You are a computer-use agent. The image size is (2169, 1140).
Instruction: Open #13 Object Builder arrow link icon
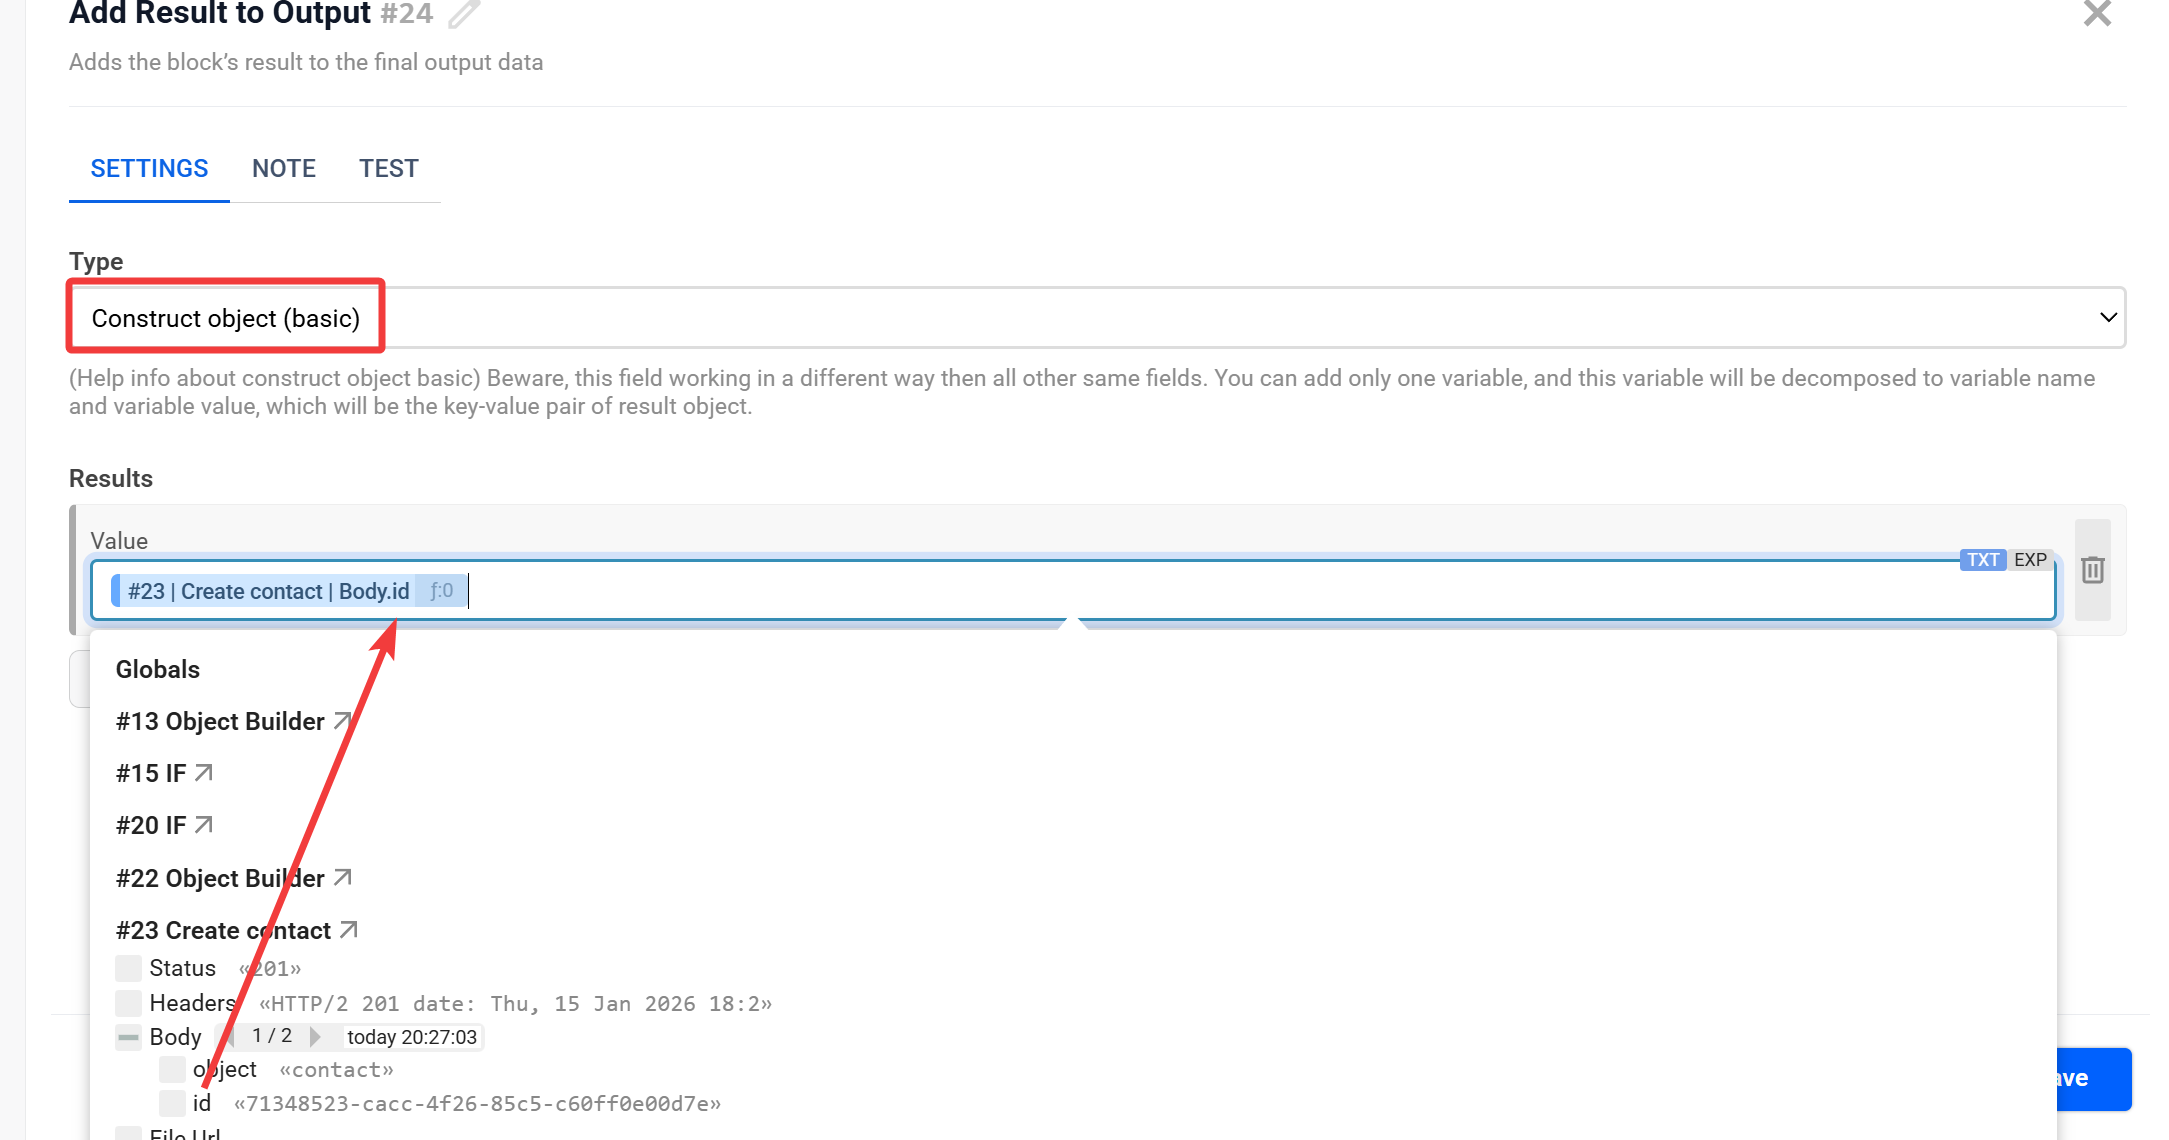(343, 721)
